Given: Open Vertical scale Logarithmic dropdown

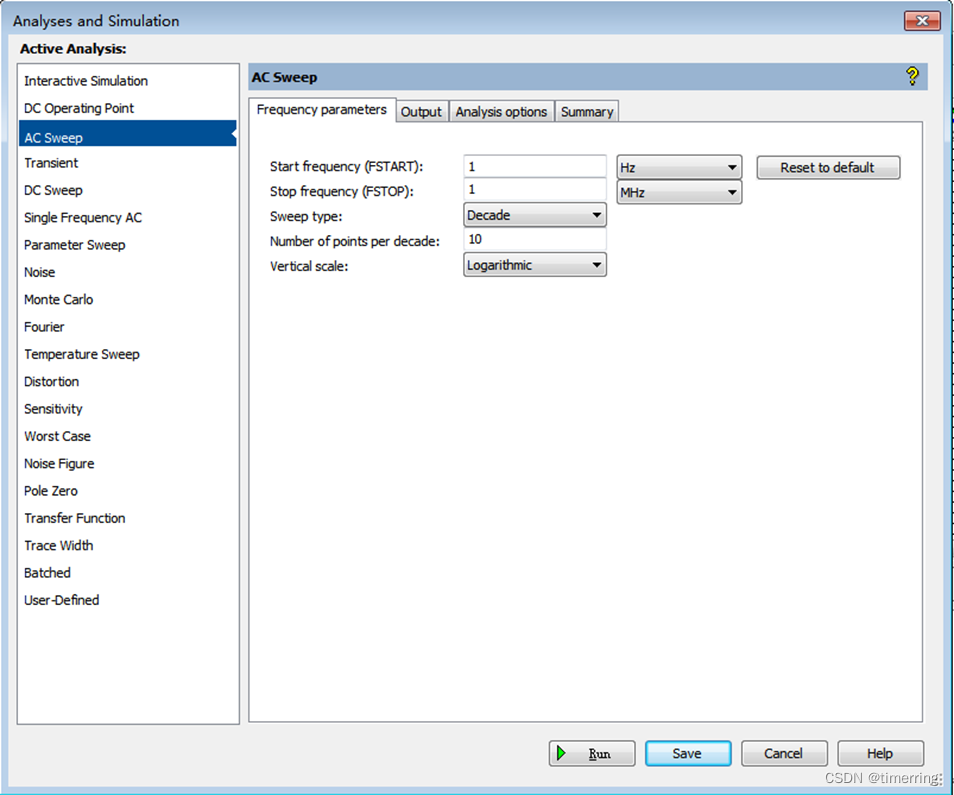Looking at the screenshot, I should point(535,265).
